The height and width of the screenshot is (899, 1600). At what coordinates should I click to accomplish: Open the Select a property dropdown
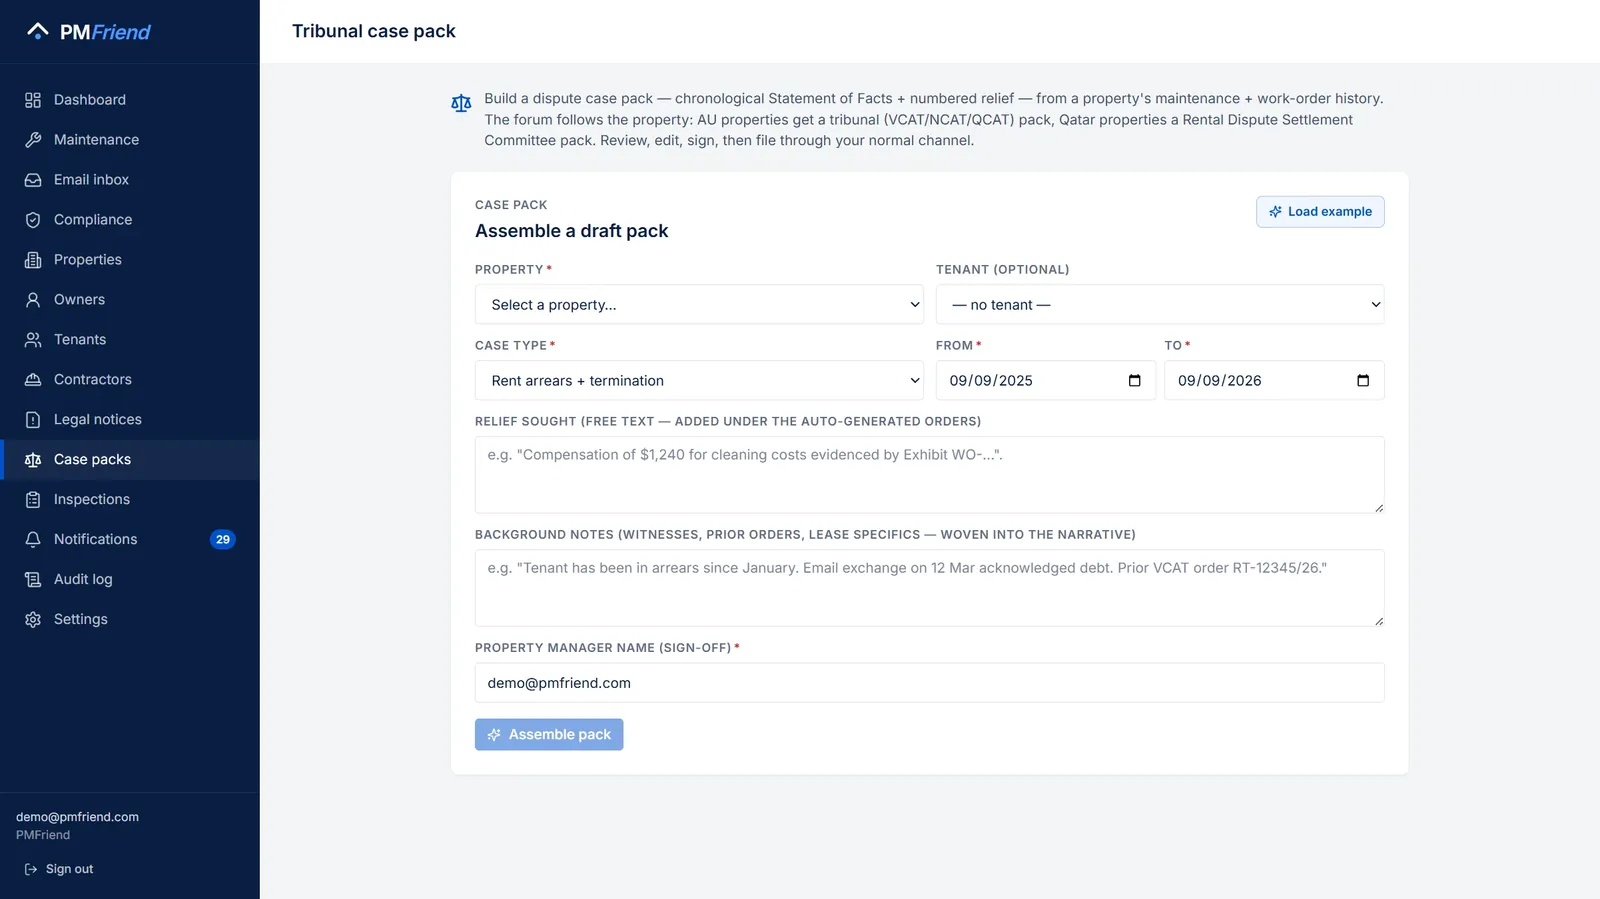(699, 304)
